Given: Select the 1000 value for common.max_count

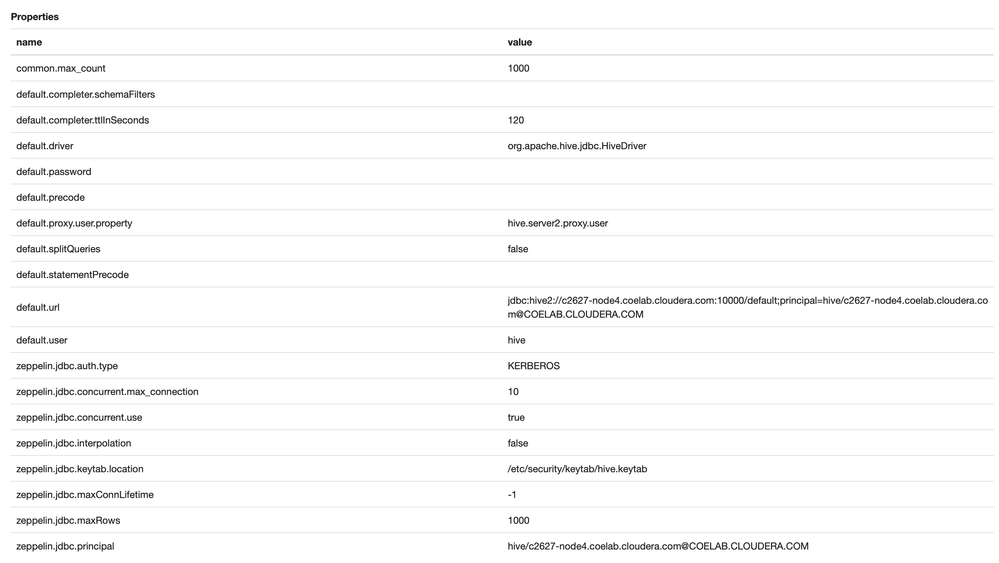Looking at the screenshot, I should [518, 68].
